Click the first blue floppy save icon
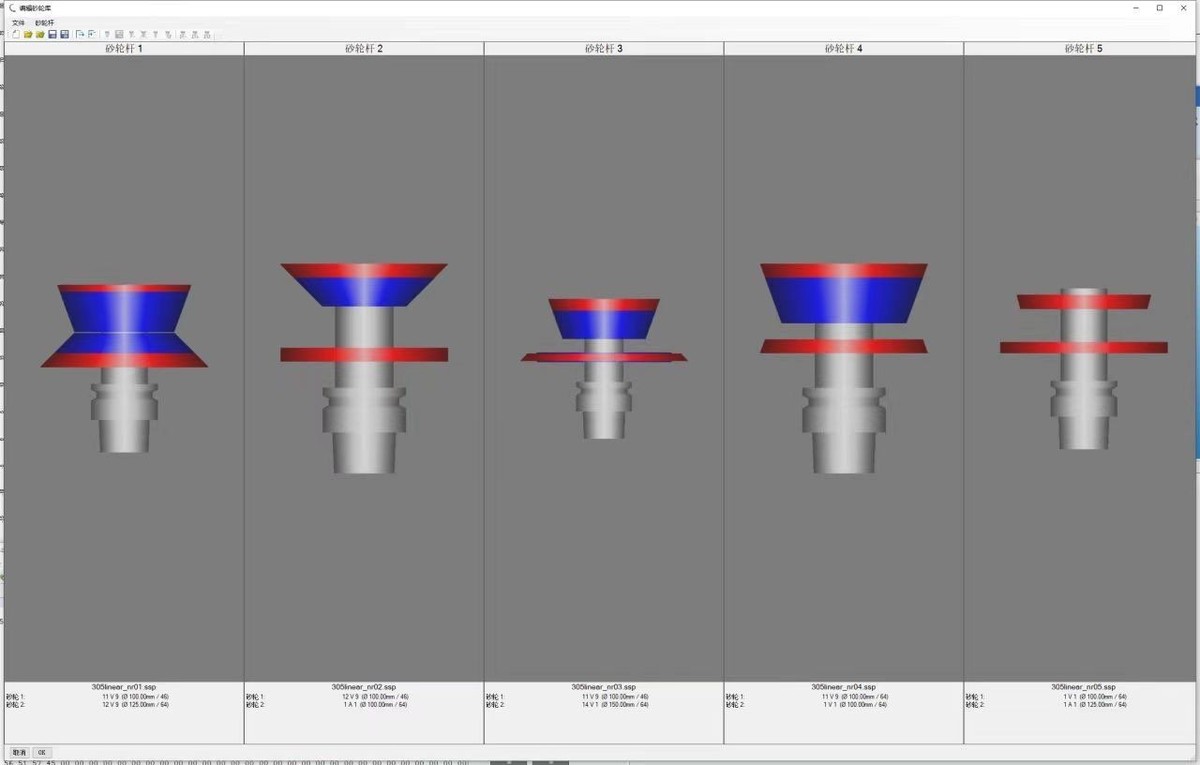Viewport: 1200px width, 765px height. (52, 34)
